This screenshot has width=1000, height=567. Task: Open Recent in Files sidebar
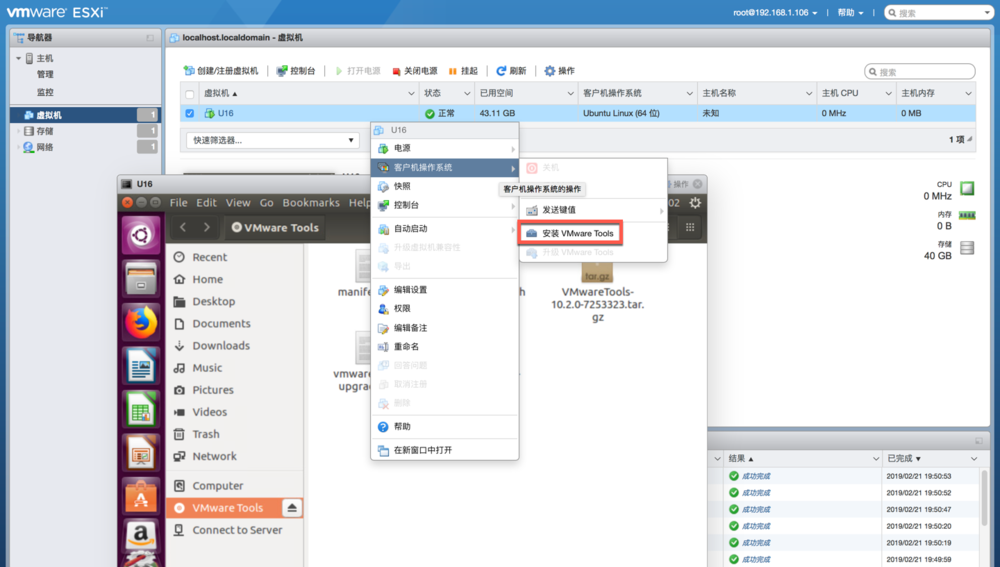[210, 257]
